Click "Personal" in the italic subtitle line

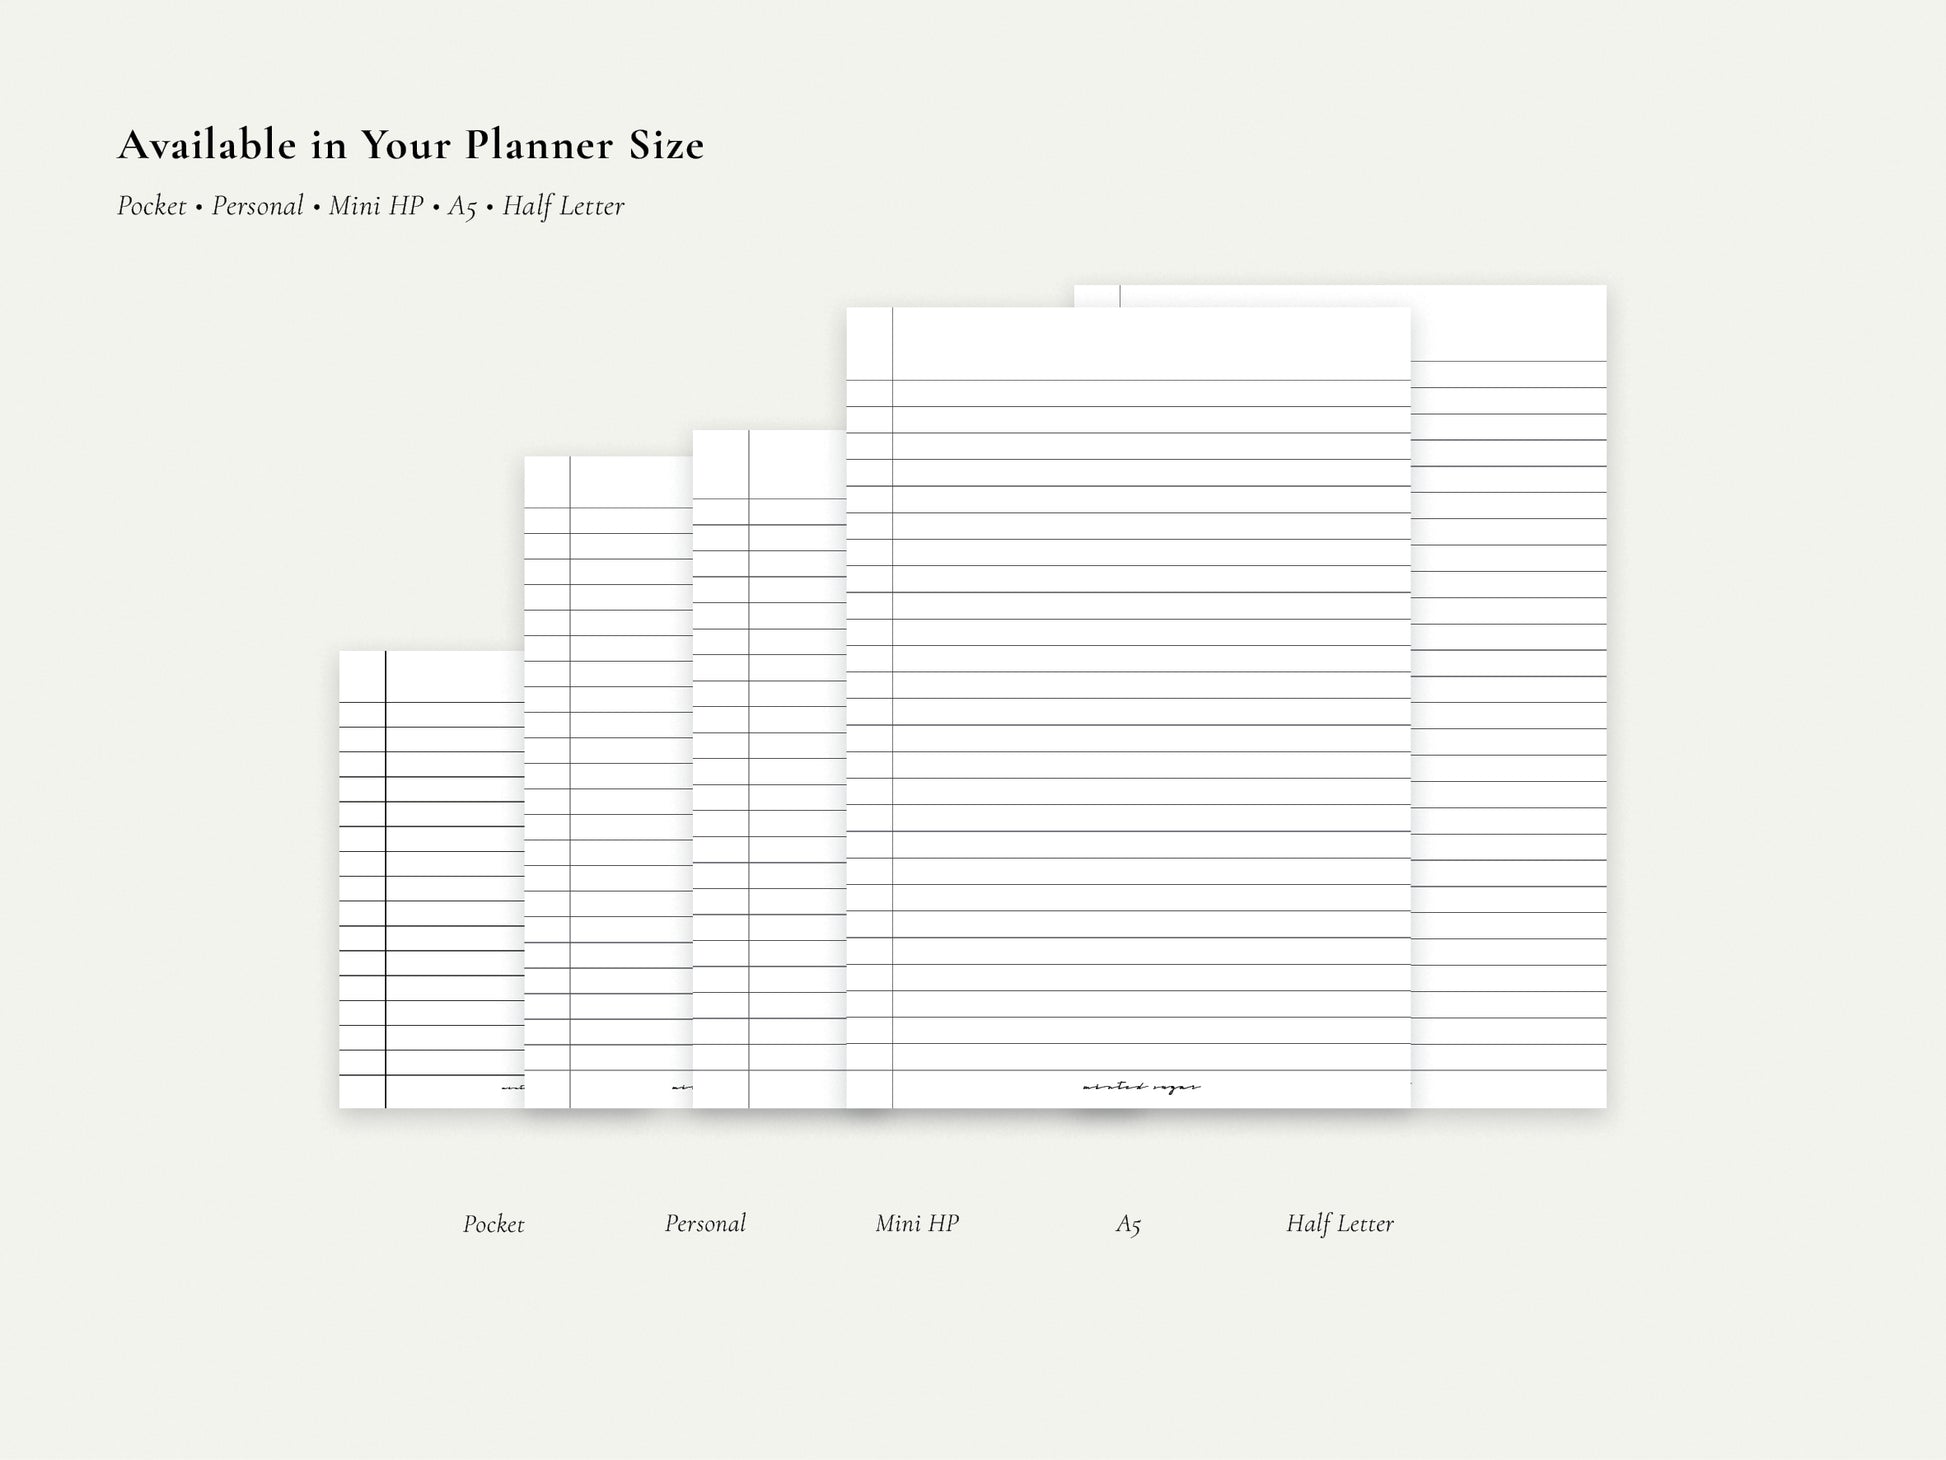pos(257,206)
